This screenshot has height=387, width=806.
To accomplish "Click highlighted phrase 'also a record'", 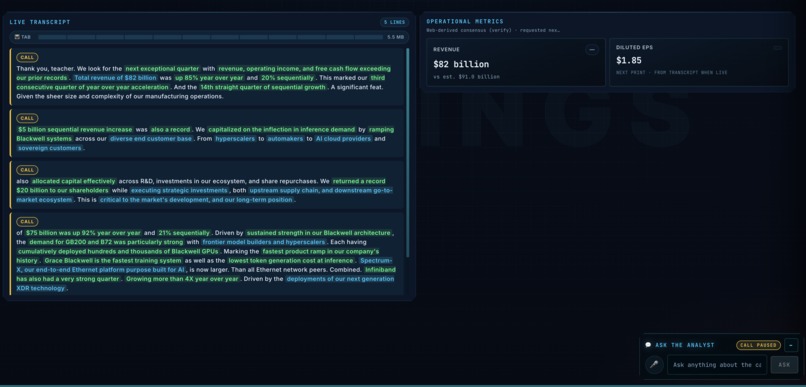I will click(x=171, y=130).
